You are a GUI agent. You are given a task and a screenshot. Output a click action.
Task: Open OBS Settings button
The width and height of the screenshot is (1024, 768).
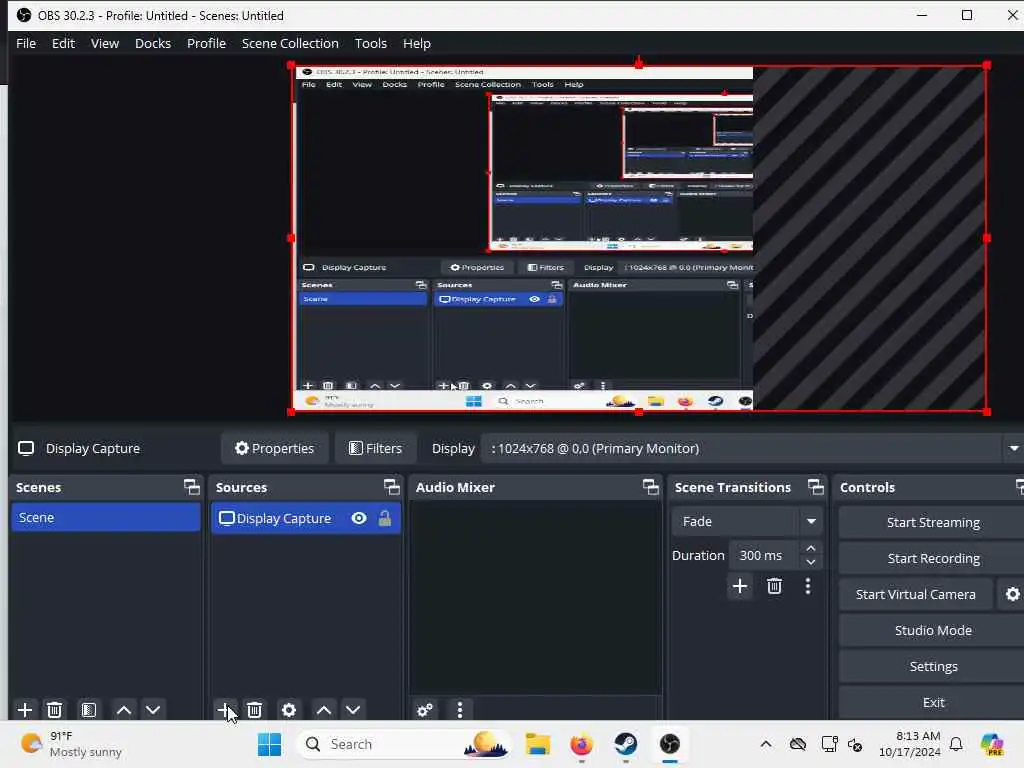933,666
